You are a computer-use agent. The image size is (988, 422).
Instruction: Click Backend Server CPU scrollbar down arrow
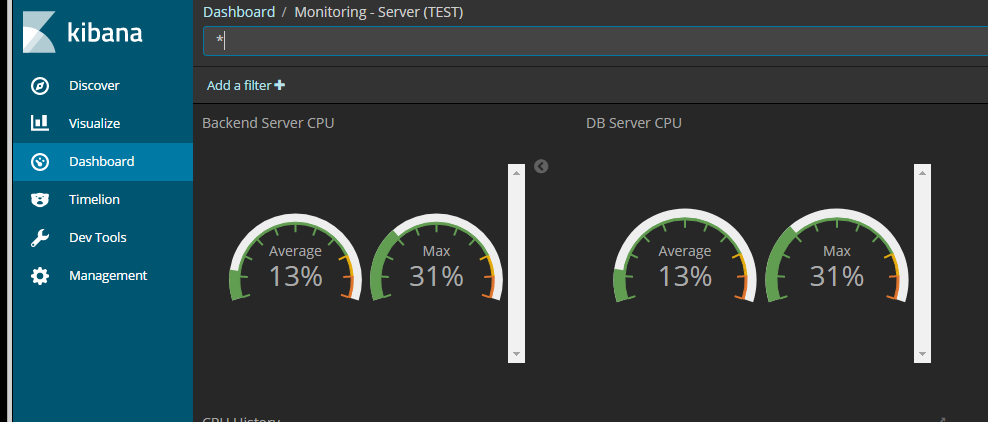516,355
